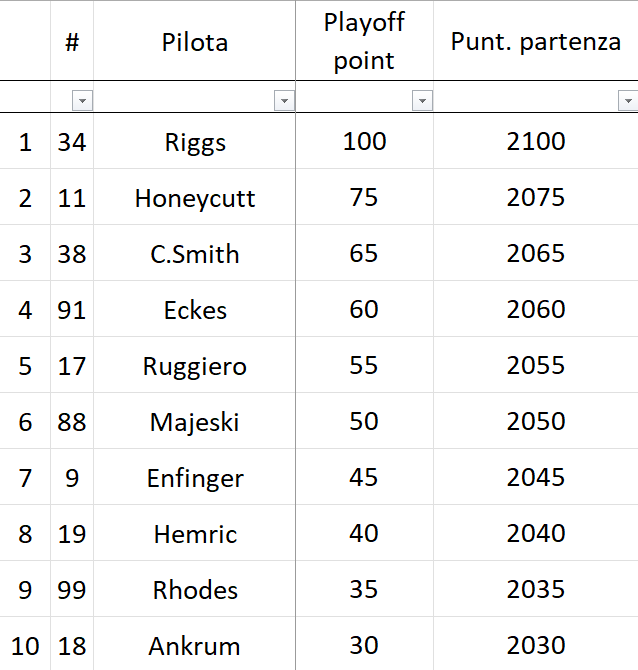Click car number 91 cell
The height and width of the screenshot is (670, 638).
click(72, 309)
